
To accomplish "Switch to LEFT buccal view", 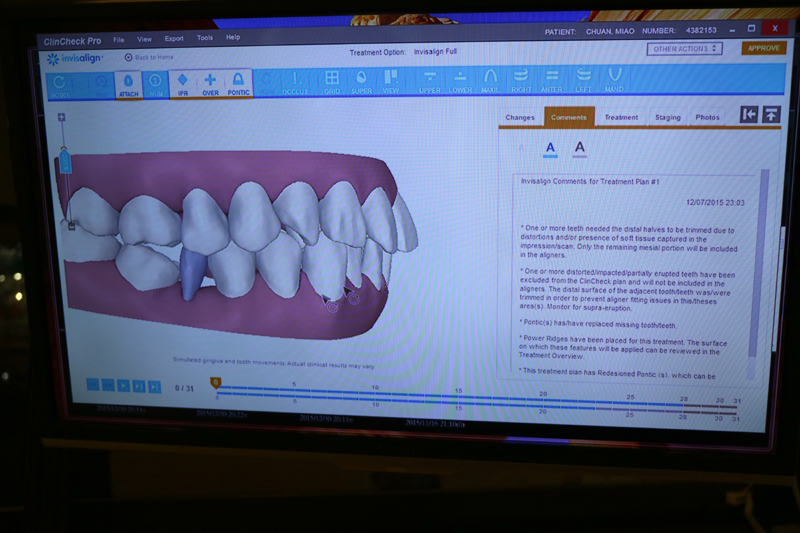I will tap(583, 81).
